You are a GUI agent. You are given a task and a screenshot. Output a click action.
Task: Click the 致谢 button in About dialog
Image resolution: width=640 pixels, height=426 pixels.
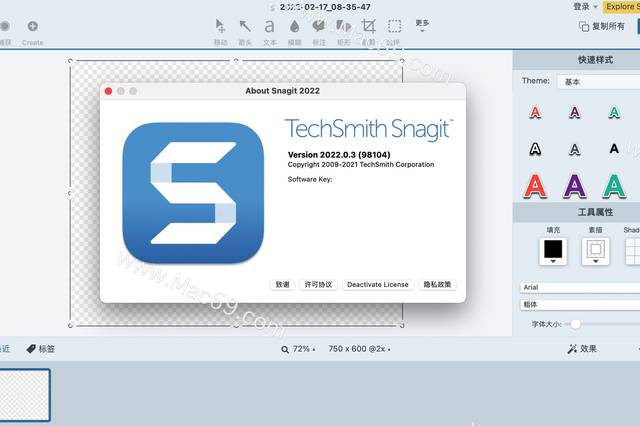click(282, 284)
